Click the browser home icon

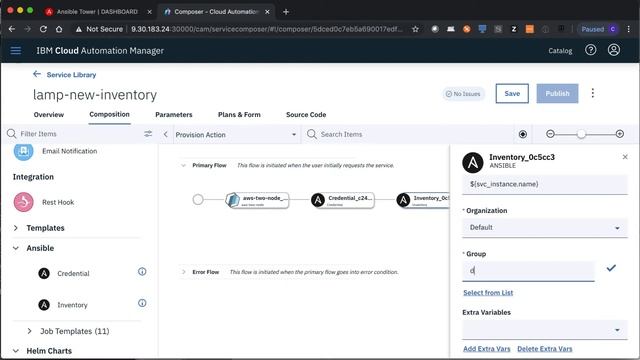pyautogui.click(x=59, y=29)
